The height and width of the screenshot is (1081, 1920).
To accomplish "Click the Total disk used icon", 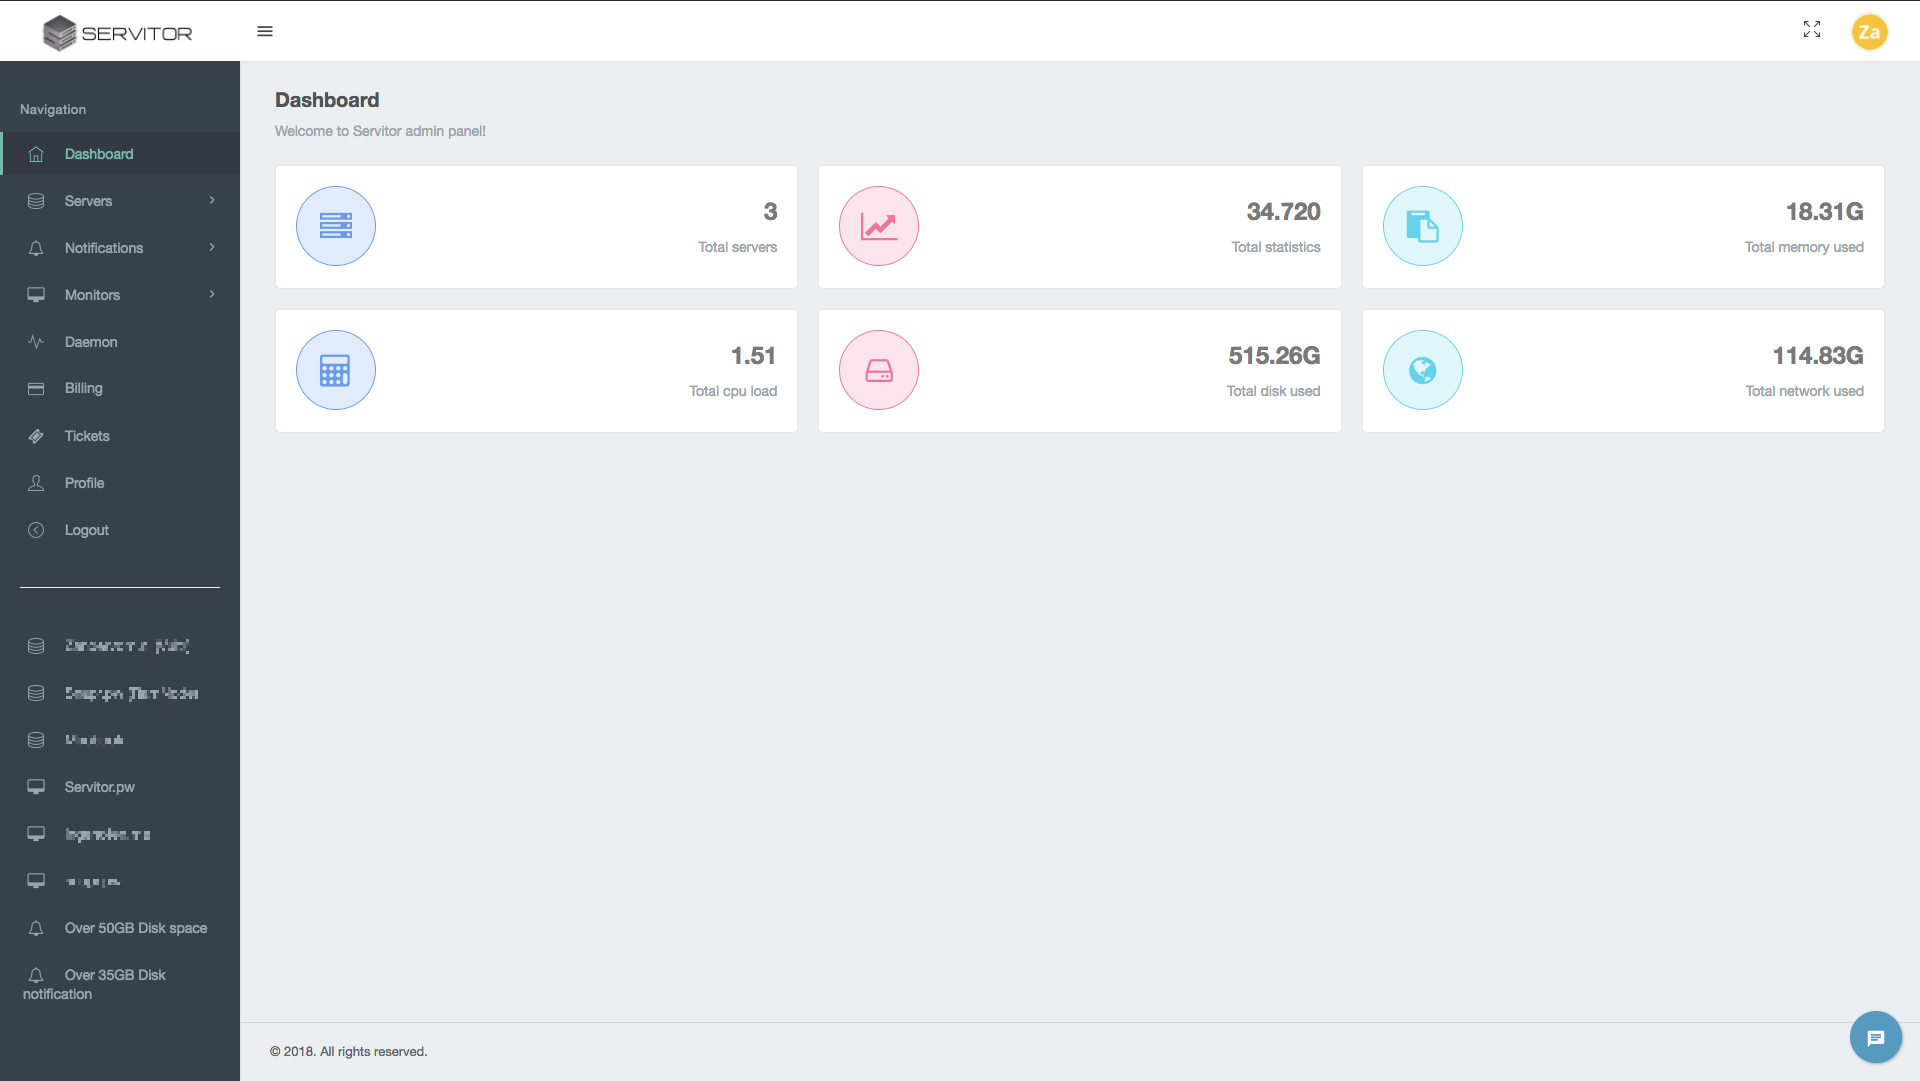I will pyautogui.click(x=879, y=370).
